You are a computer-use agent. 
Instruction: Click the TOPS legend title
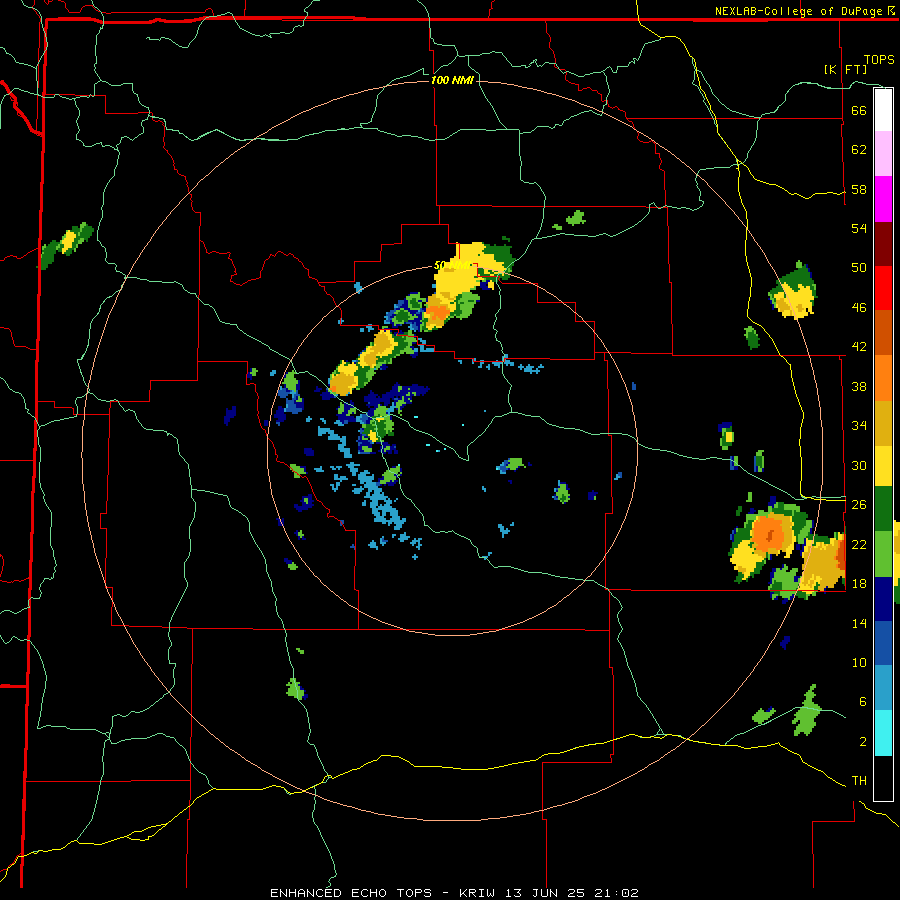pyautogui.click(x=879, y=60)
